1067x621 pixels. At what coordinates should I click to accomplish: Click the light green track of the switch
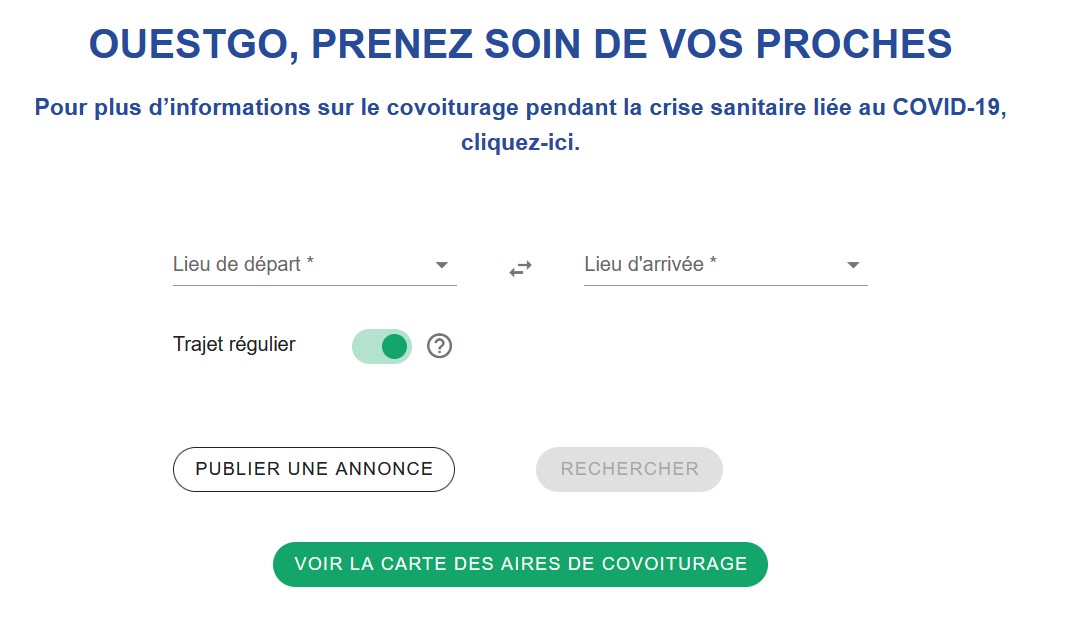[x=364, y=346]
